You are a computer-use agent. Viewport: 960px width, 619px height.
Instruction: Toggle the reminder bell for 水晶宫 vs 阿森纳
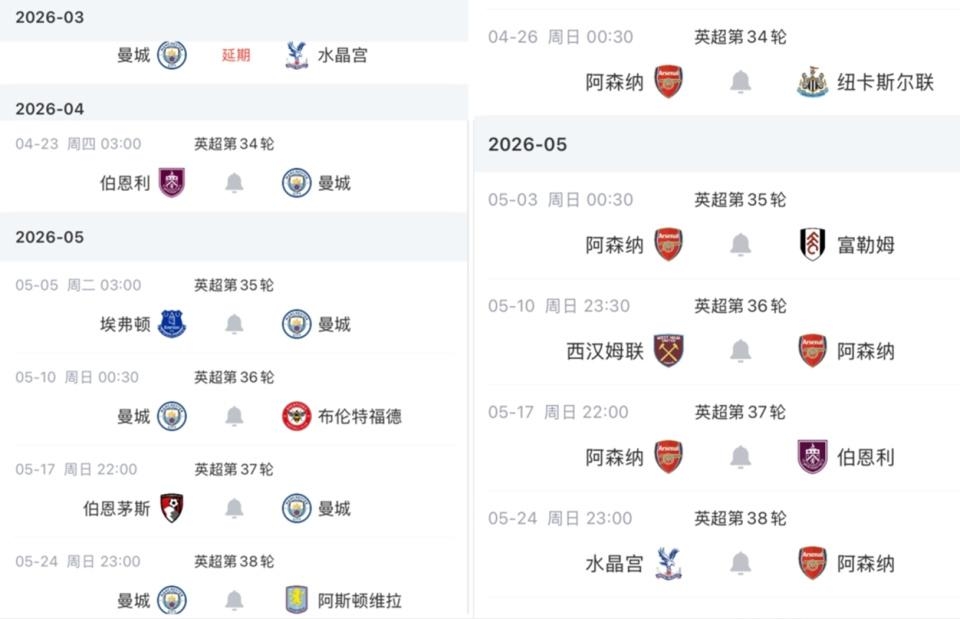[739, 563]
